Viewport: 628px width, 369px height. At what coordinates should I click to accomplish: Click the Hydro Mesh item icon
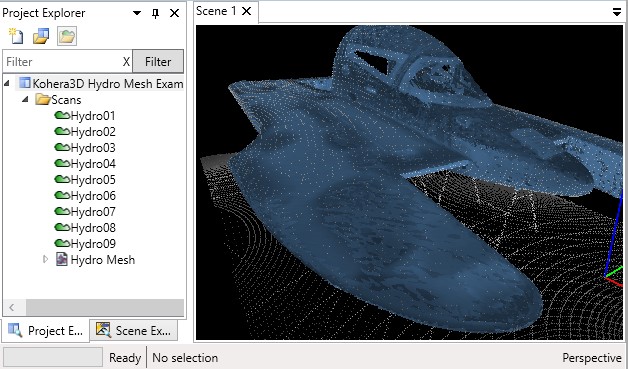point(62,259)
